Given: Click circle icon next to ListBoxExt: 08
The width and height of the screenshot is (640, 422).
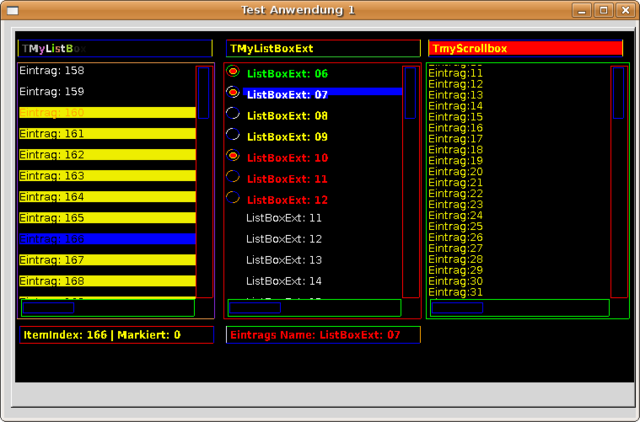Looking at the screenshot, I should (x=233, y=114).
